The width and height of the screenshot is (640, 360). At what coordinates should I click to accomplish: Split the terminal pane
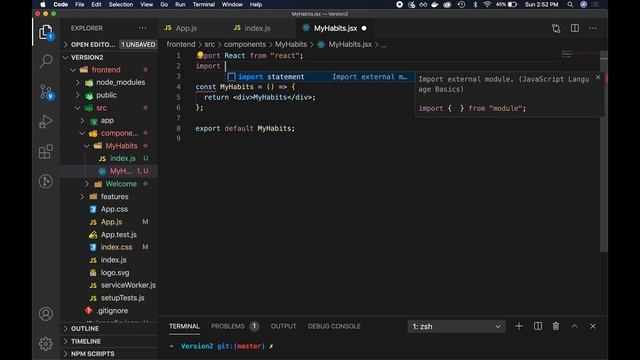538,326
